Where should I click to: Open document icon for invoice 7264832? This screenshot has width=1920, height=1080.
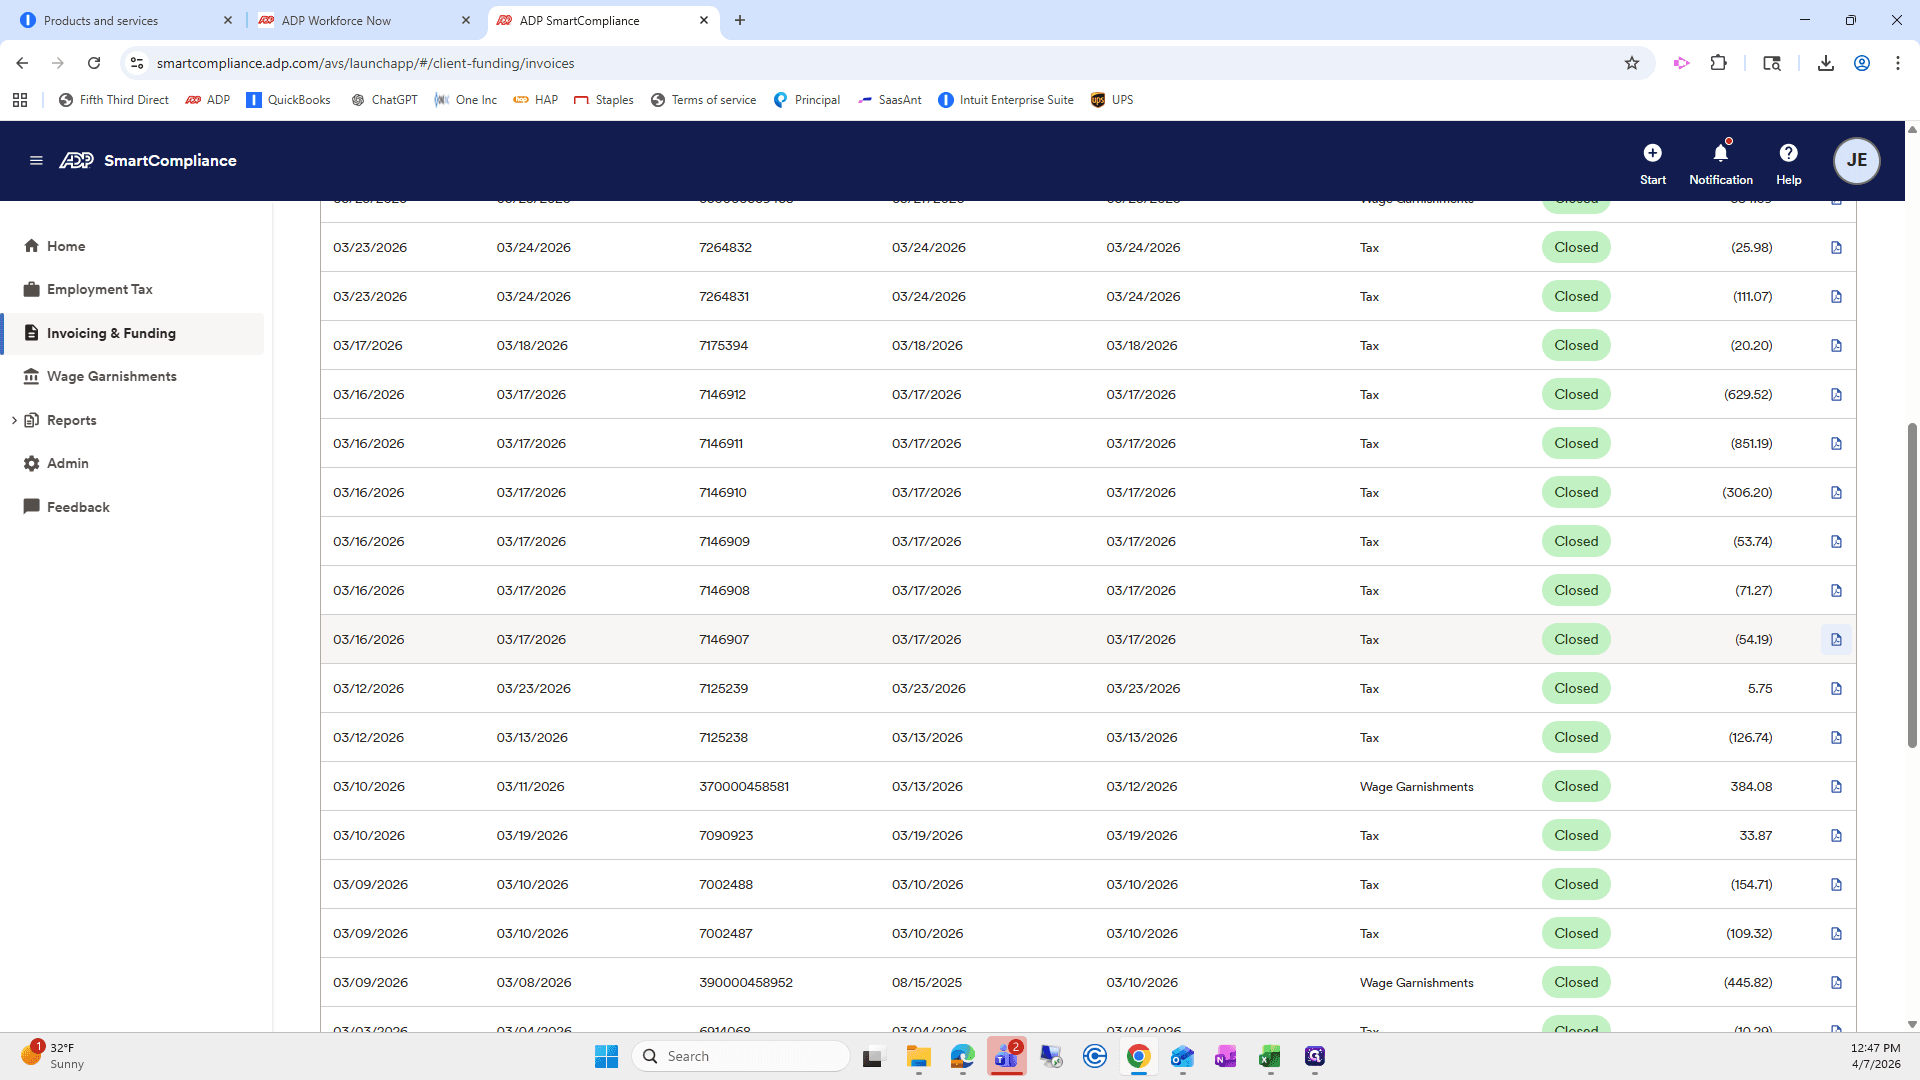[x=1836, y=248]
